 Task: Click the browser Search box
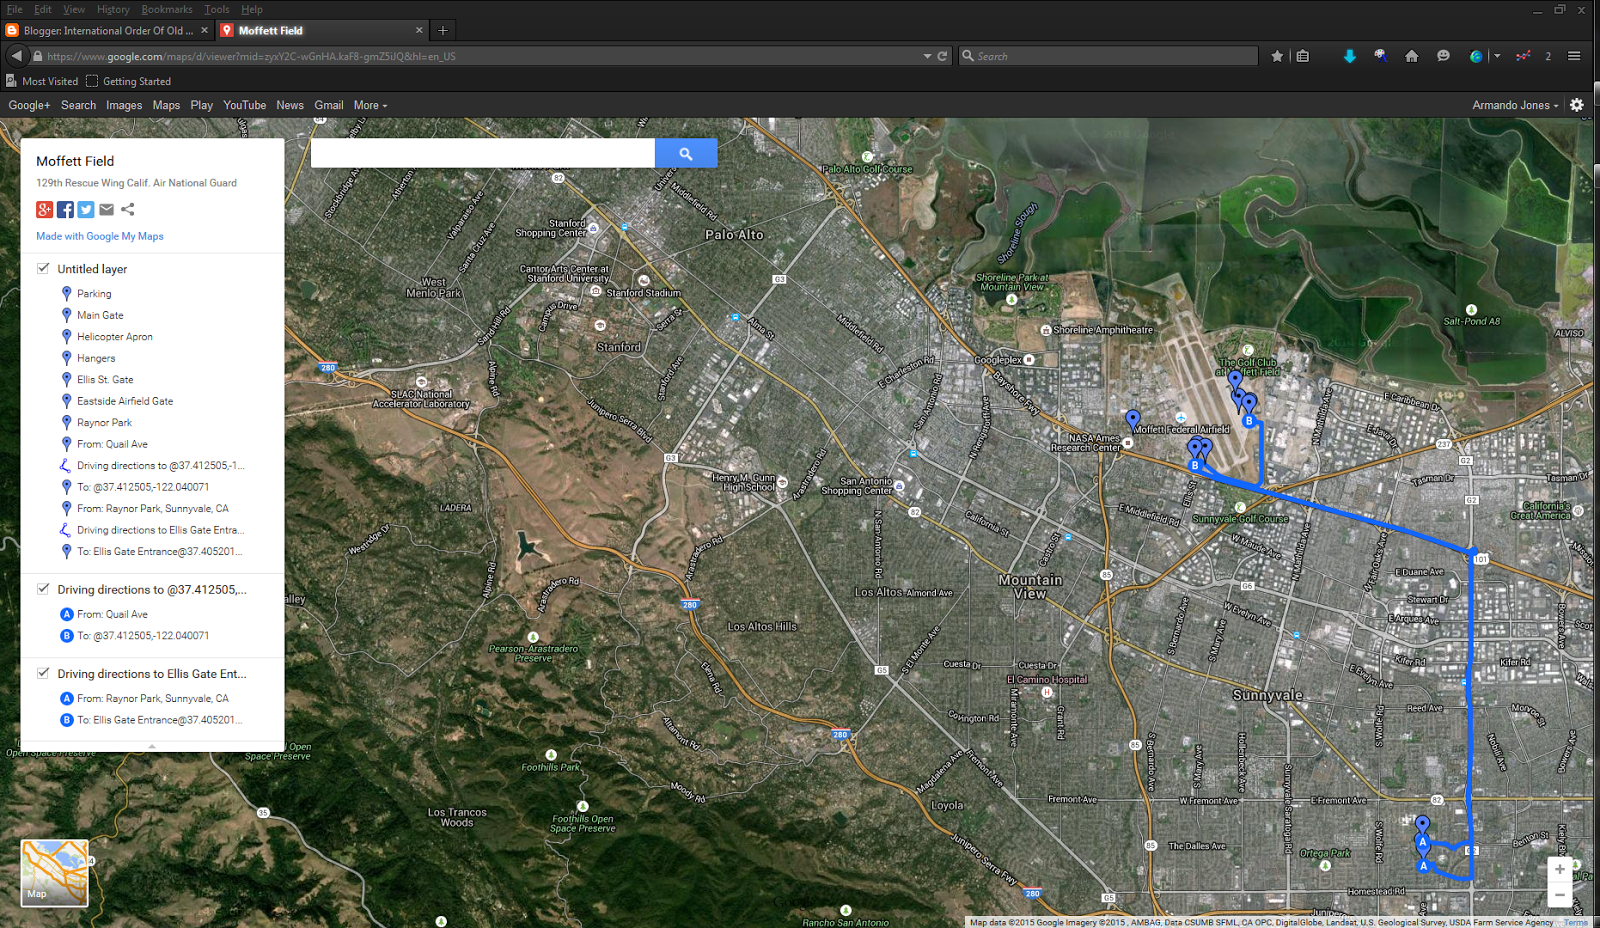1108,56
